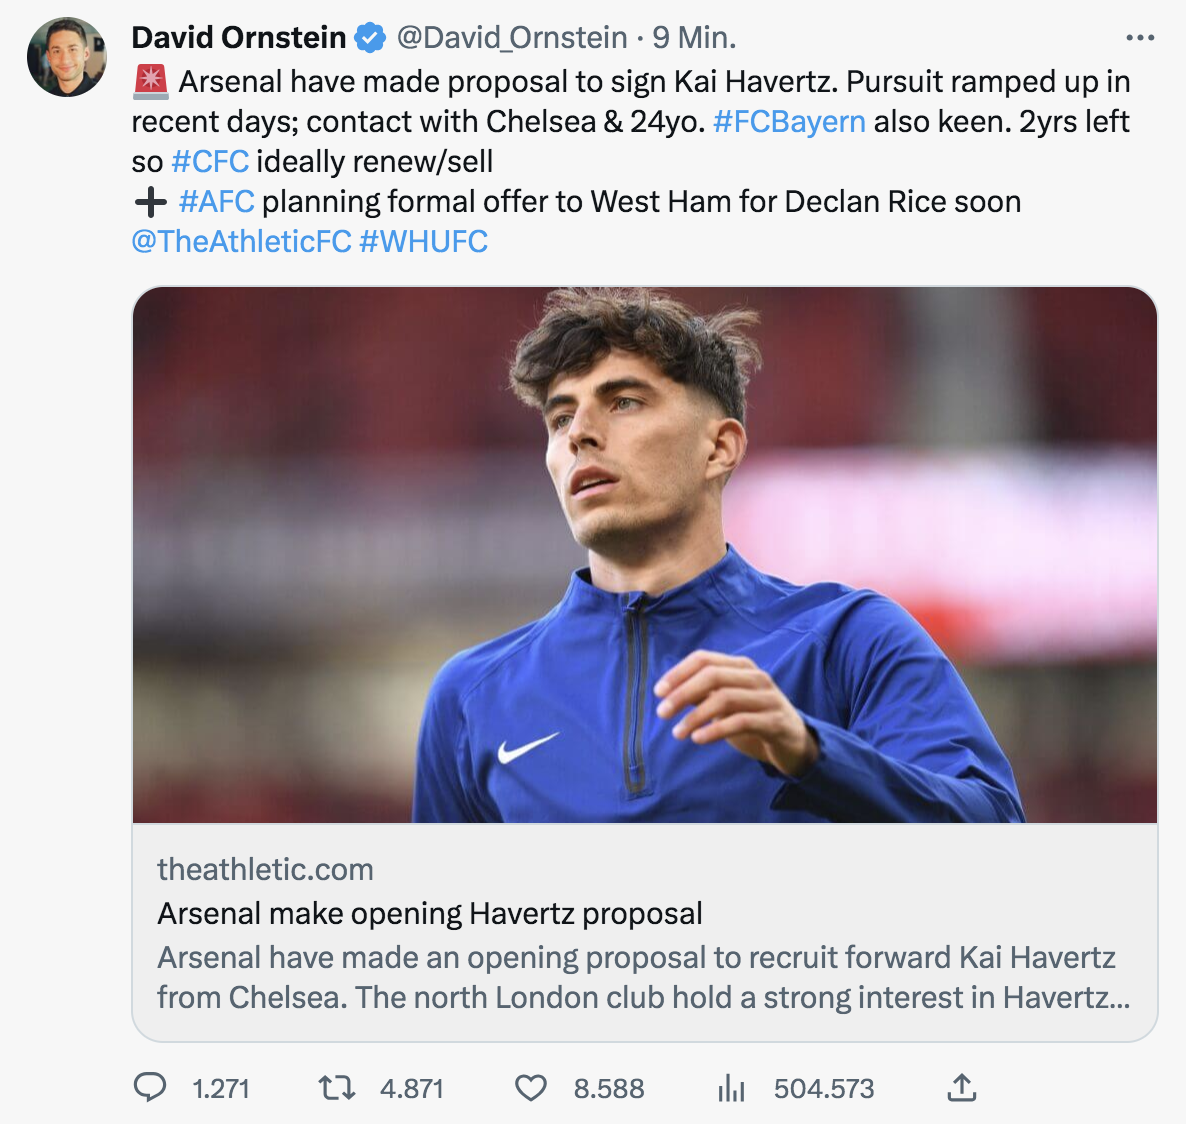
Task: Click the 8.588 likes count
Action: coord(608,1088)
